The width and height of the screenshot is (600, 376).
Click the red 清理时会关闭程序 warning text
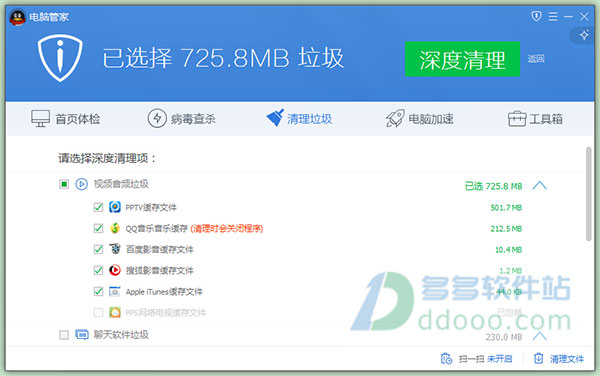coord(227,228)
